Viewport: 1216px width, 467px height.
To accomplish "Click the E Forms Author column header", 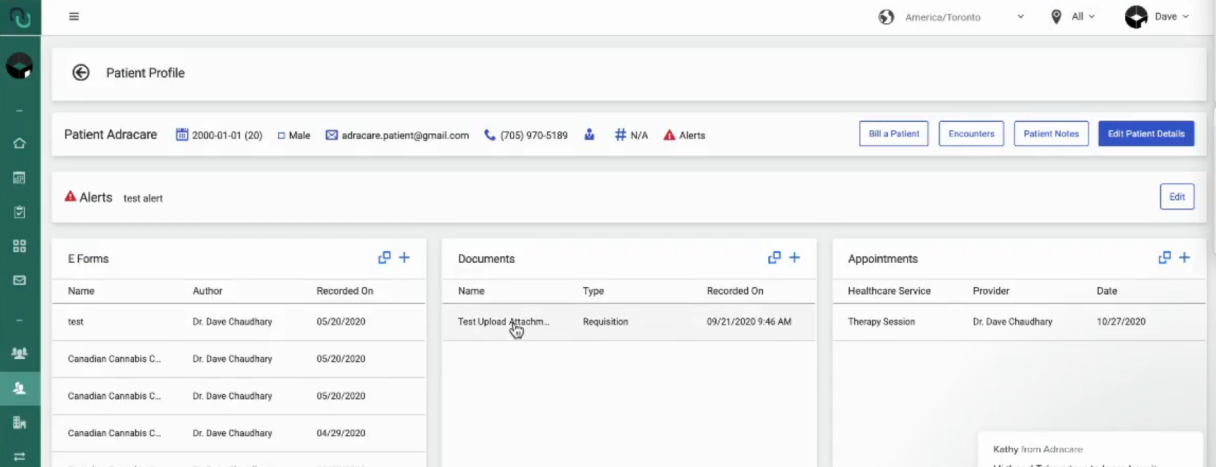I will [208, 291].
